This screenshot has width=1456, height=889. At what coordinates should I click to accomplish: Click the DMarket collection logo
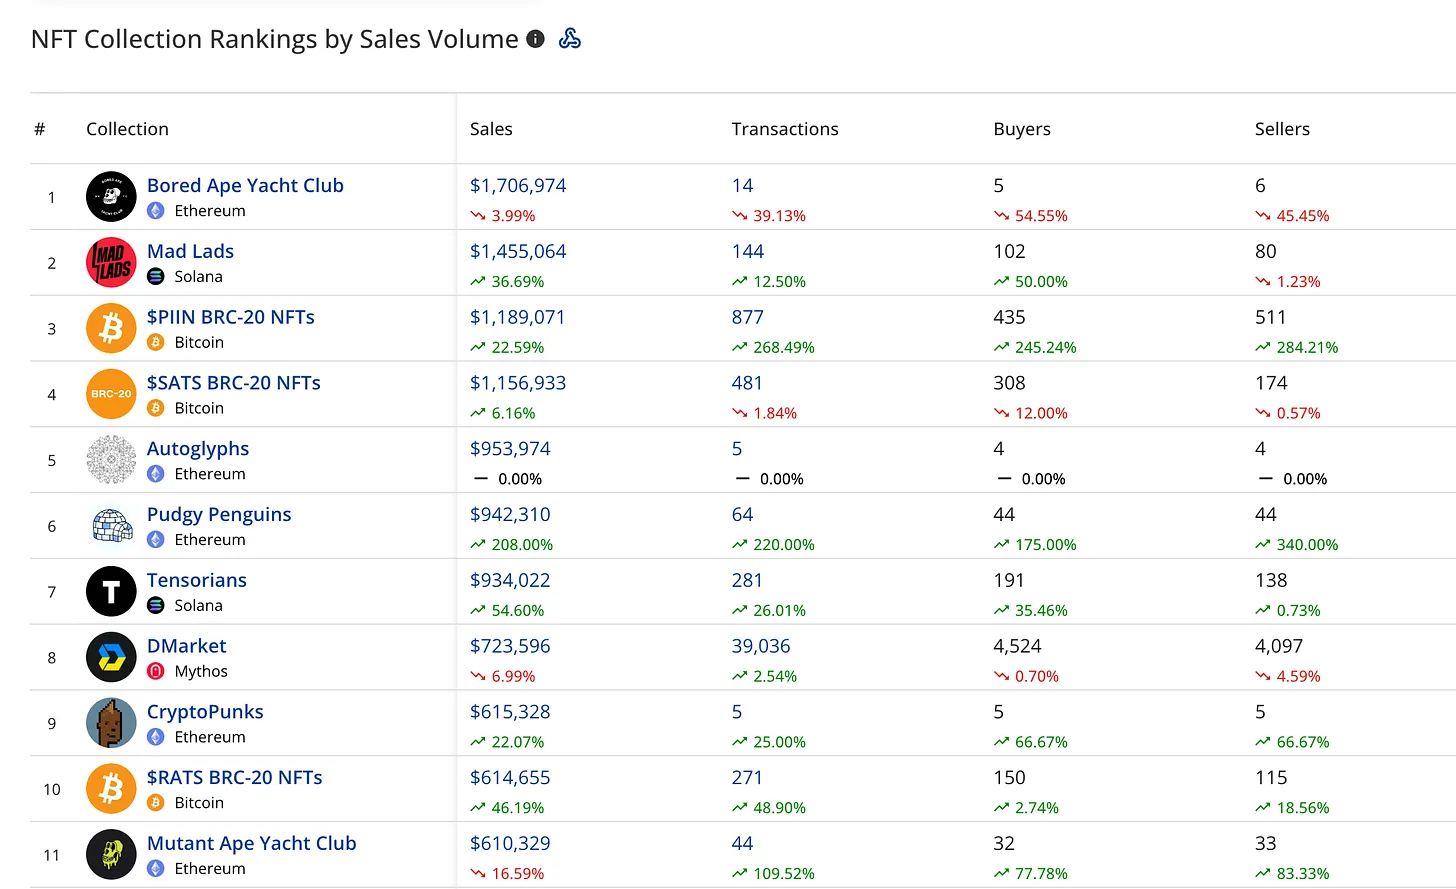coord(111,658)
